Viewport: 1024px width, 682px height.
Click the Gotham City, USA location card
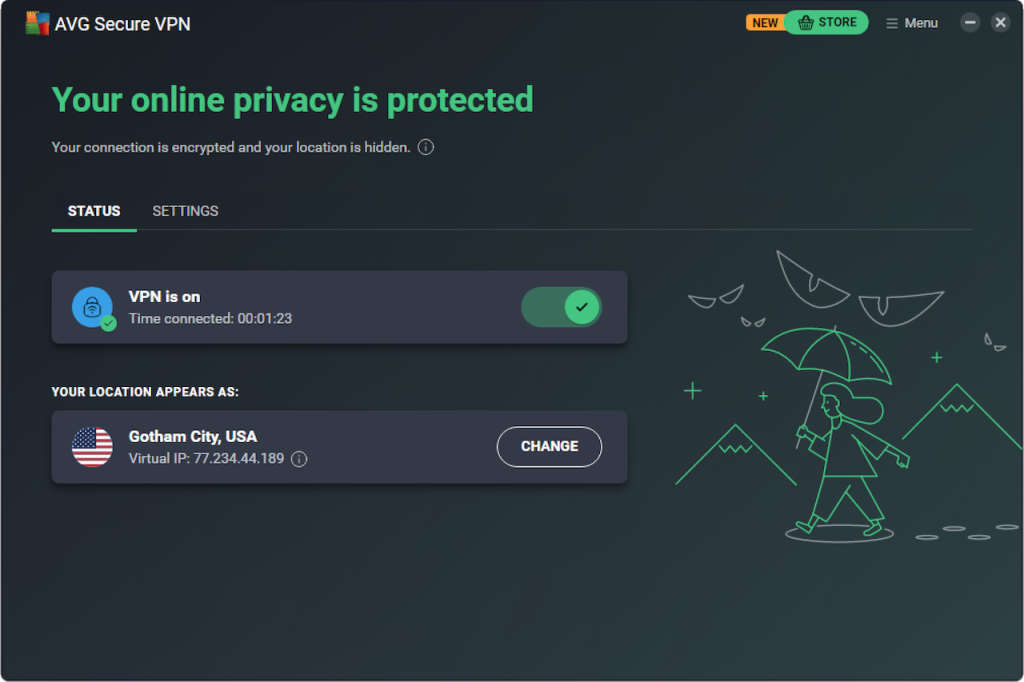(250, 447)
